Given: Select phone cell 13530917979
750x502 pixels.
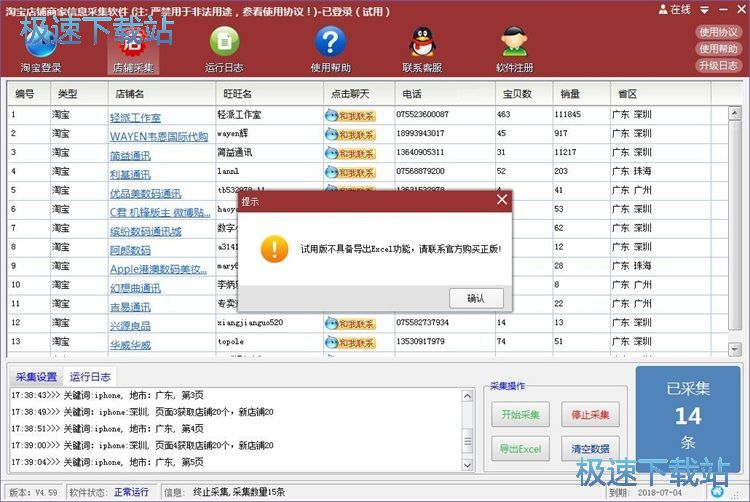Looking at the screenshot, I should 420,341.
